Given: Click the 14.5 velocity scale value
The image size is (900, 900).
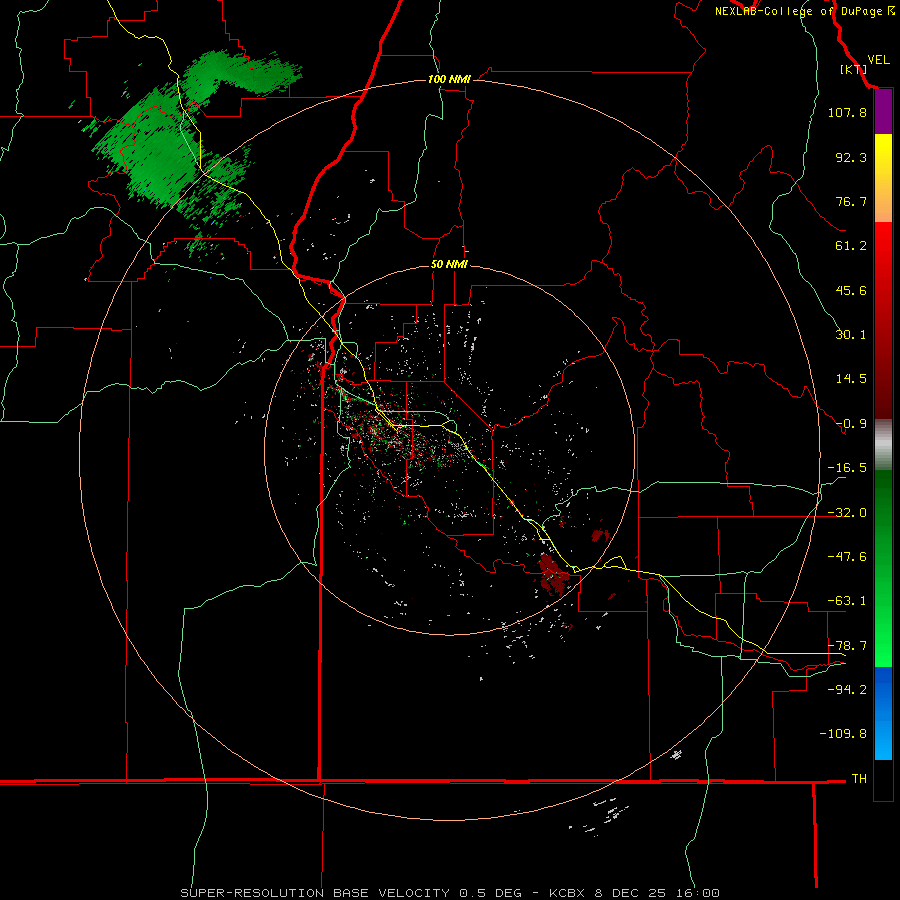Looking at the screenshot, I should pos(851,378).
